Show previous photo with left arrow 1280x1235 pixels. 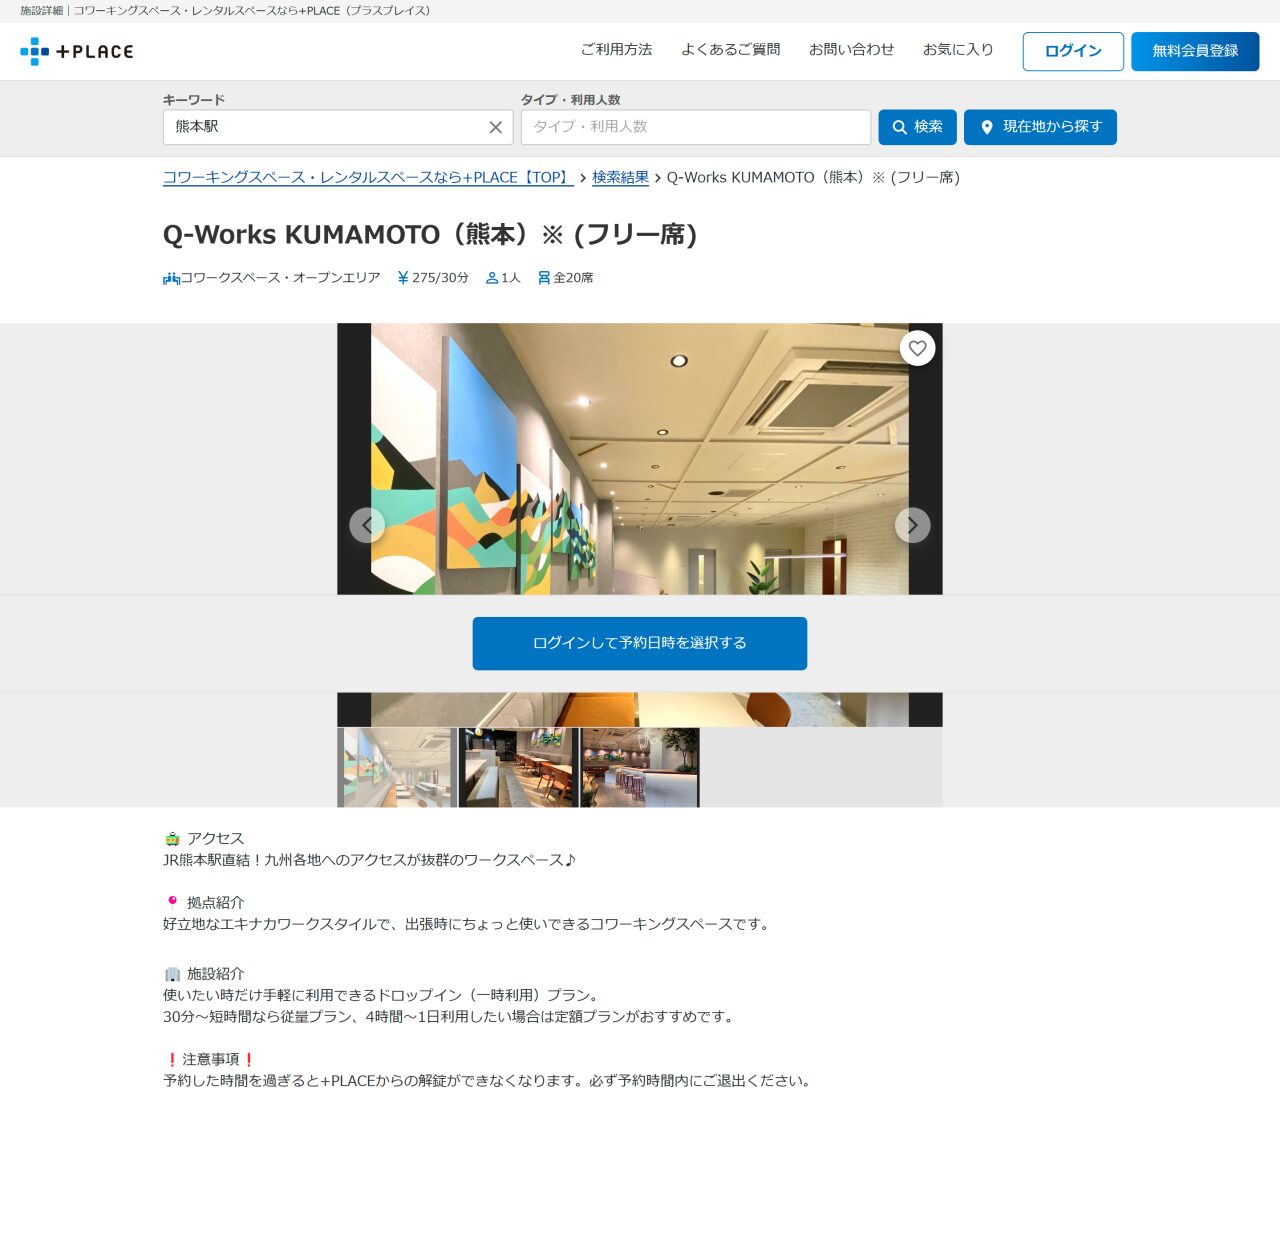[367, 525]
